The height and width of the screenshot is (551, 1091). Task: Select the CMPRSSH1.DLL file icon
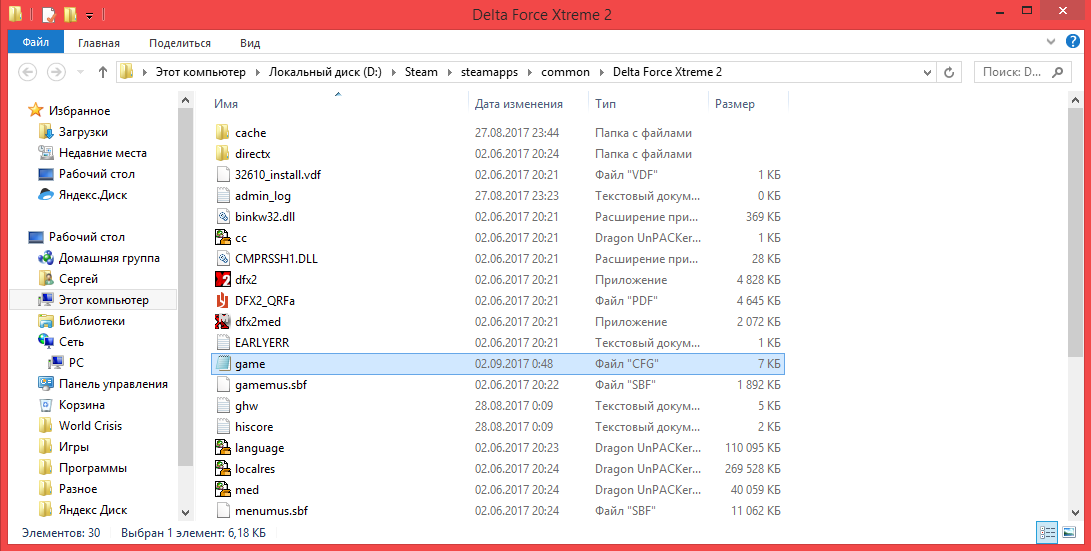point(223,258)
